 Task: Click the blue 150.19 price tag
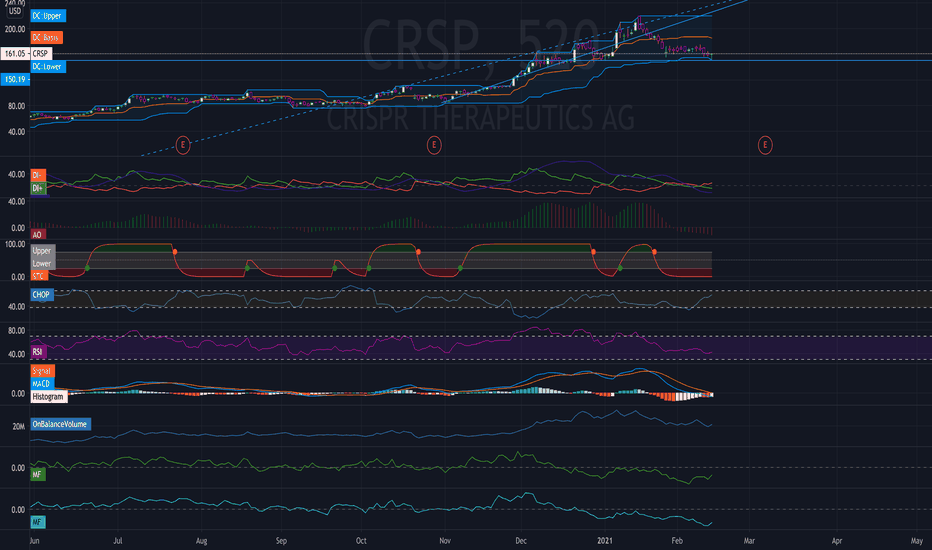click(15, 79)
